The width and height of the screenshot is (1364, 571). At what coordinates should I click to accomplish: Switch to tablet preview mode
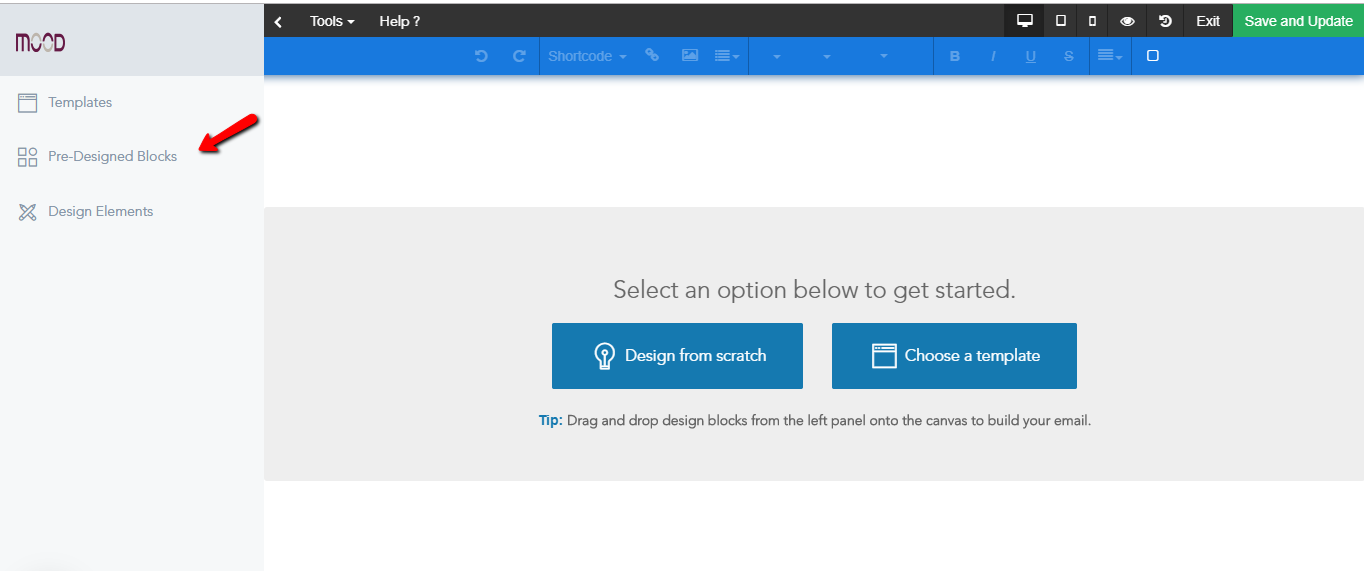(1061, 21)
